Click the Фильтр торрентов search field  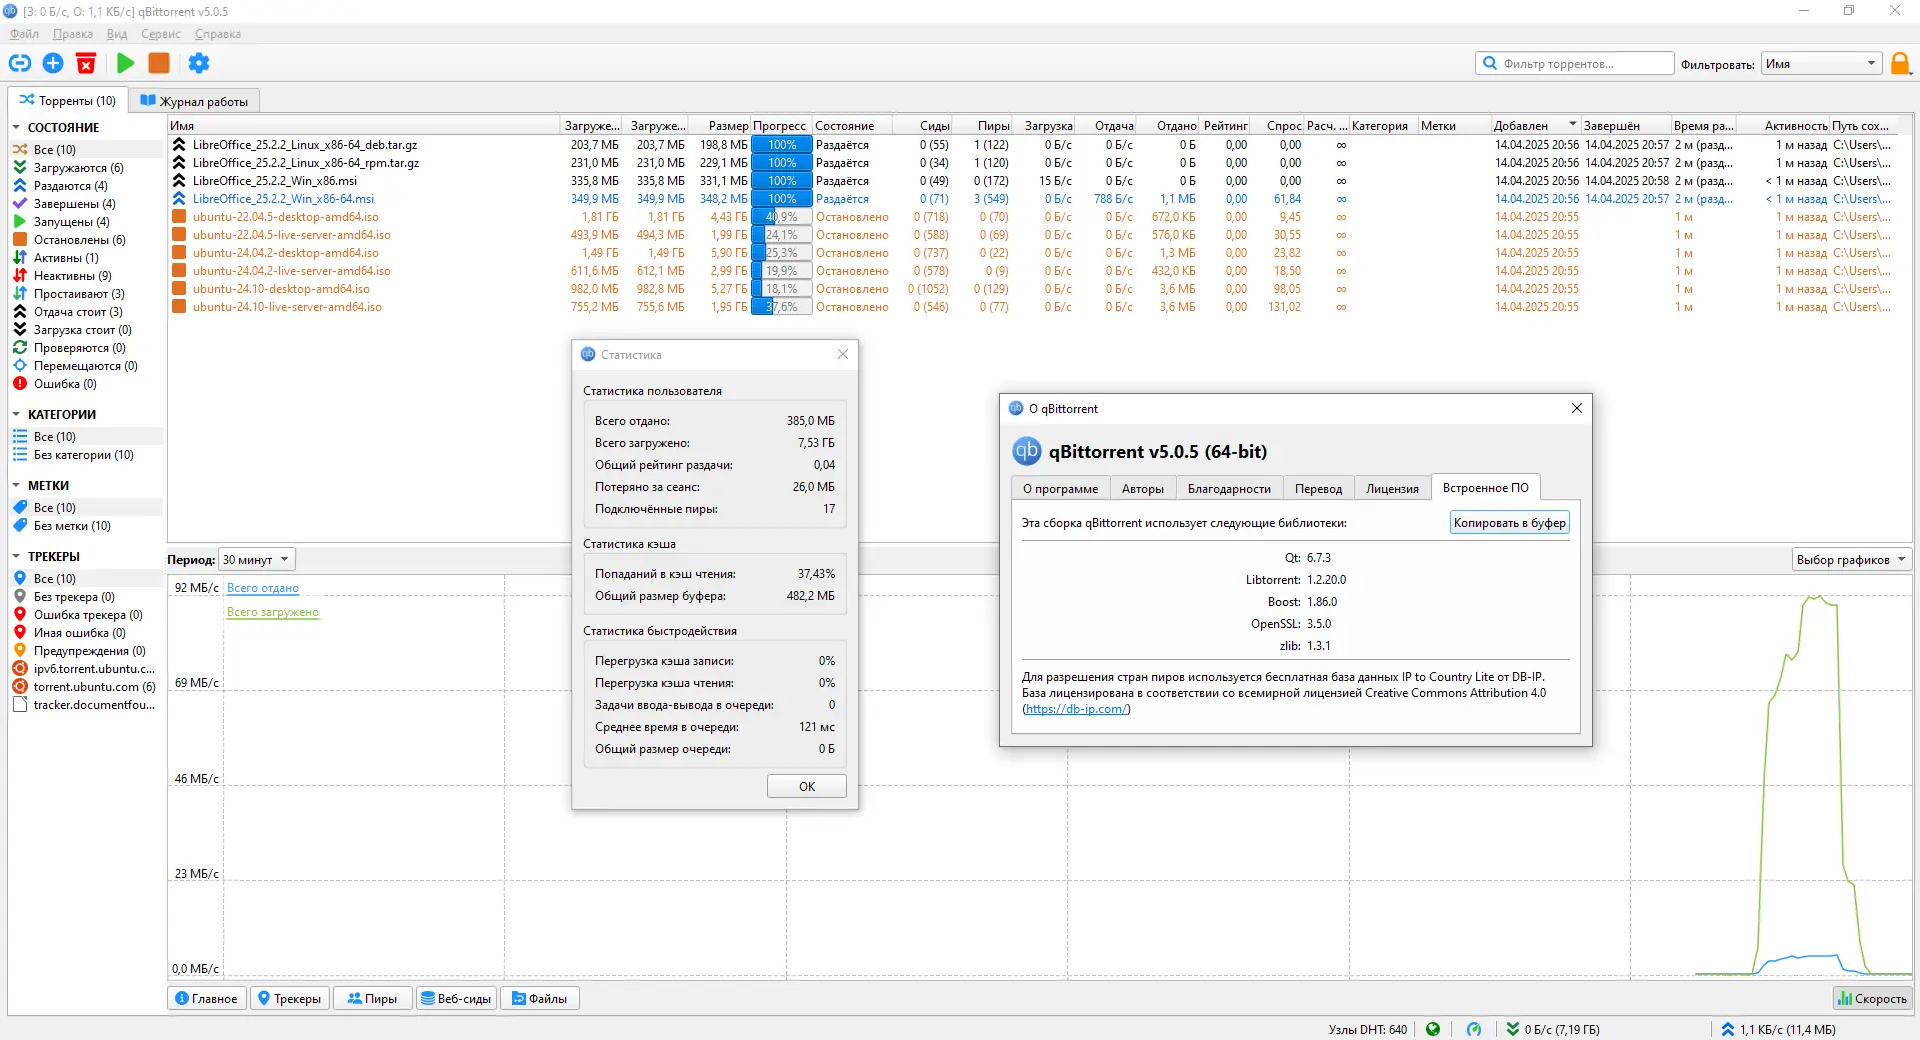click(1574, 62)
